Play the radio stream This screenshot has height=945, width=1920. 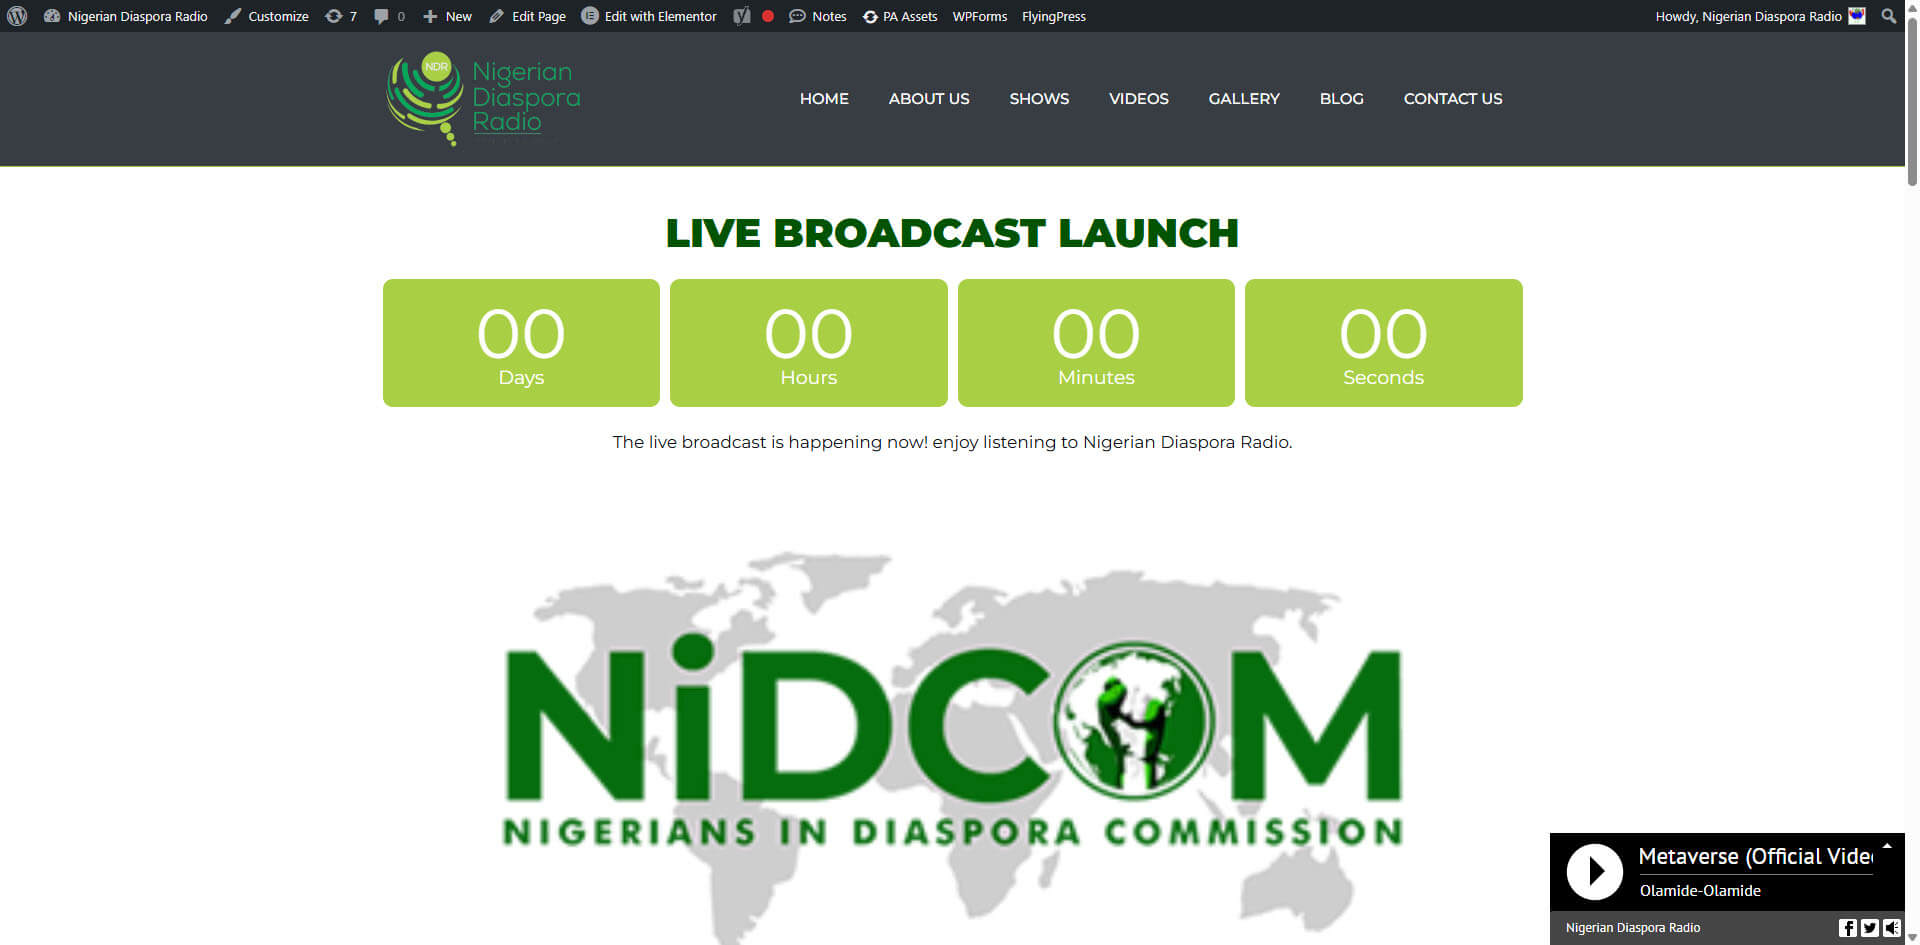(x=1594, y=871)
